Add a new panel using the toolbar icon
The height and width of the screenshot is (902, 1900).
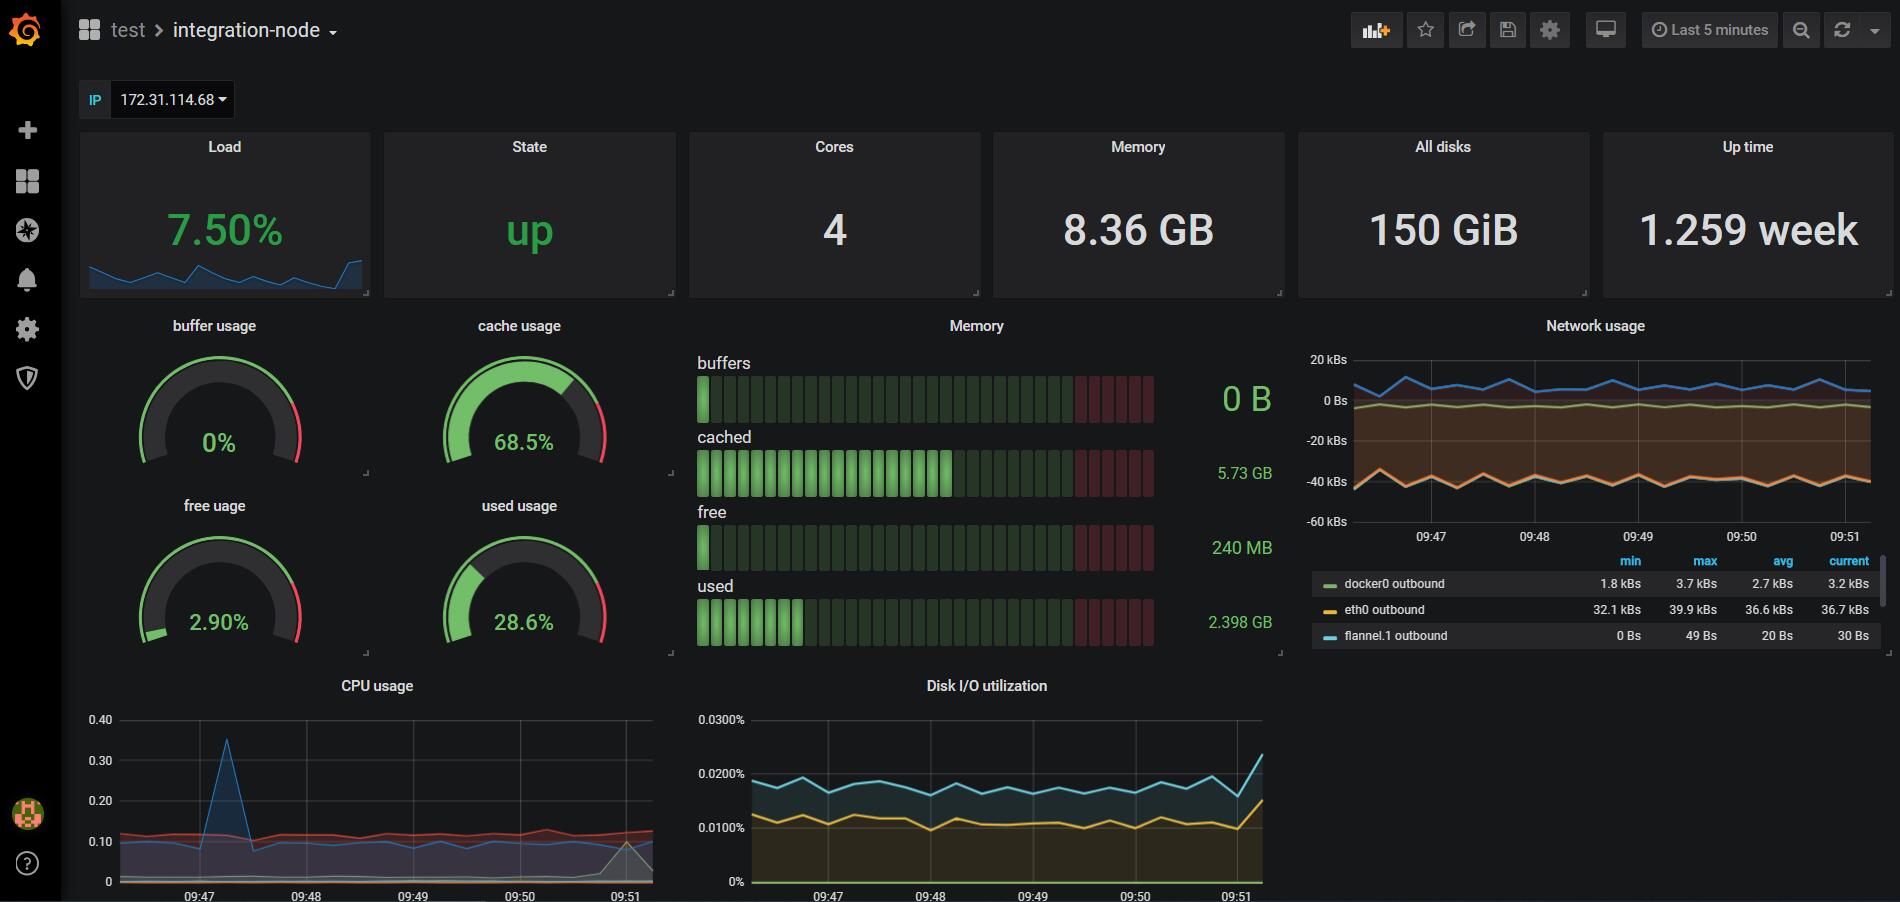pos(1376,30)
